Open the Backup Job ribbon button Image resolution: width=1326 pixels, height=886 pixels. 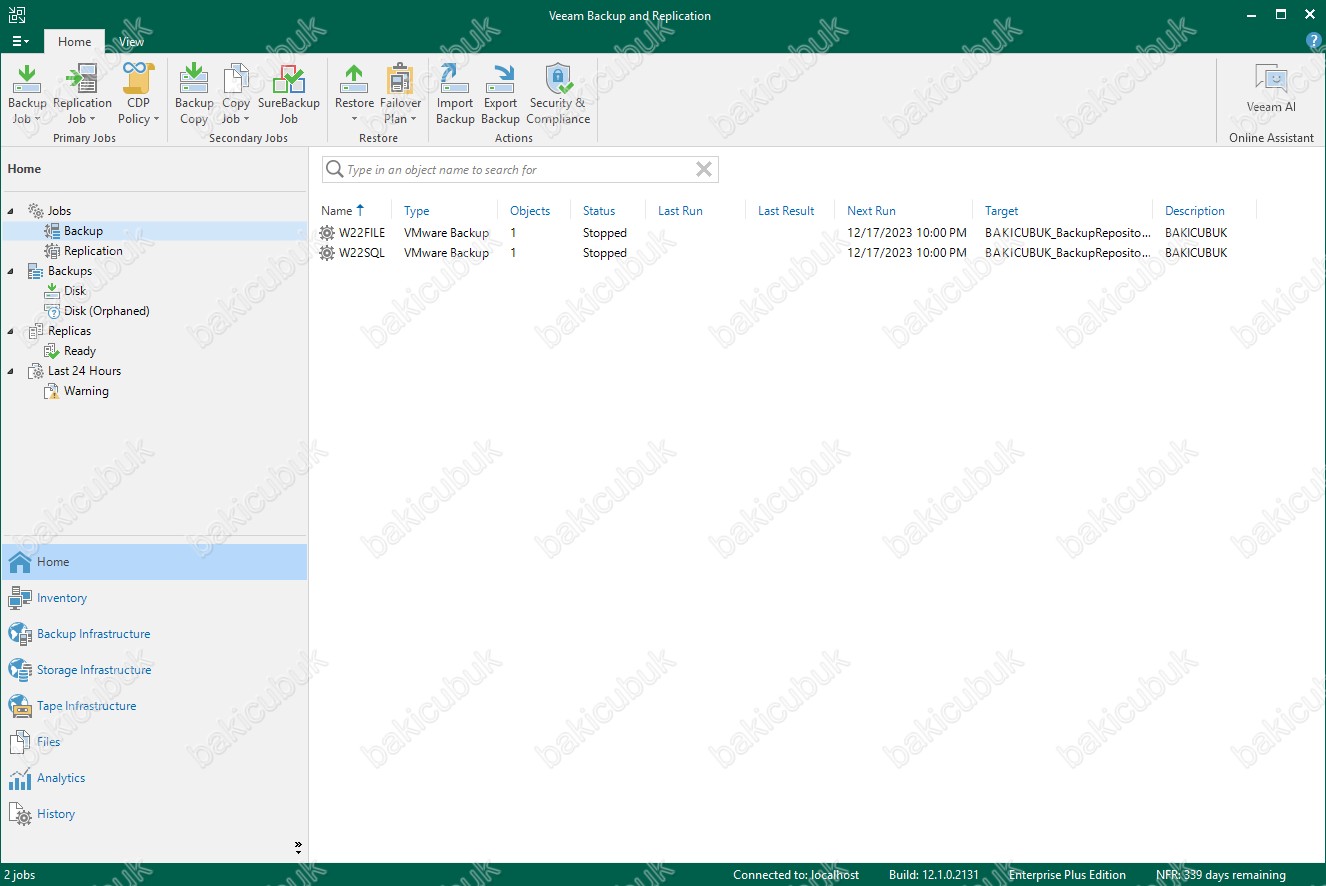(x=27, y=94)
